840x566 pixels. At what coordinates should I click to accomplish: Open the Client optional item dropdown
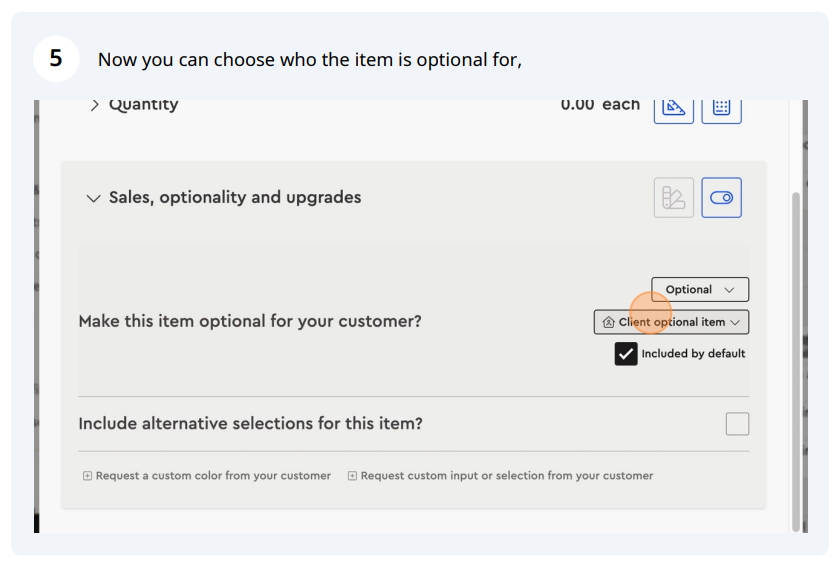671,322
